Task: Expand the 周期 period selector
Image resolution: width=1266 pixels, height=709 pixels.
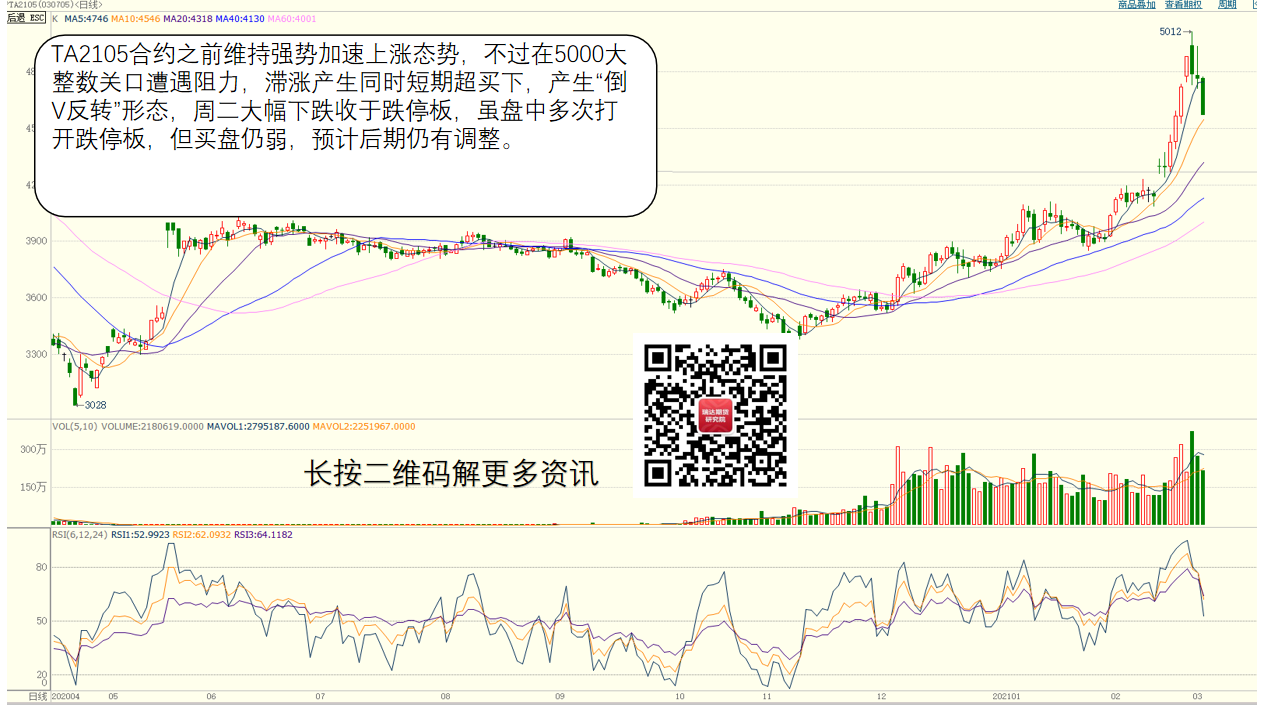Action: (x=1227, y=5)
